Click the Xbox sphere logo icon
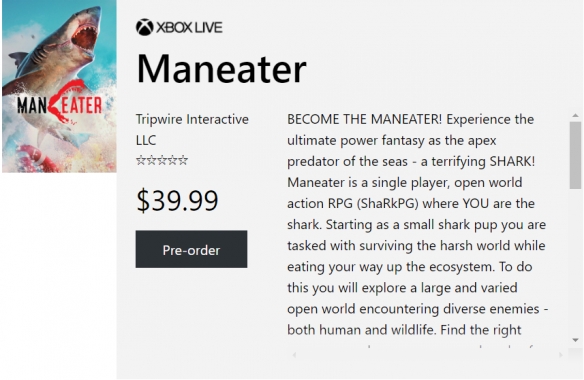 (x=145, y=27)
